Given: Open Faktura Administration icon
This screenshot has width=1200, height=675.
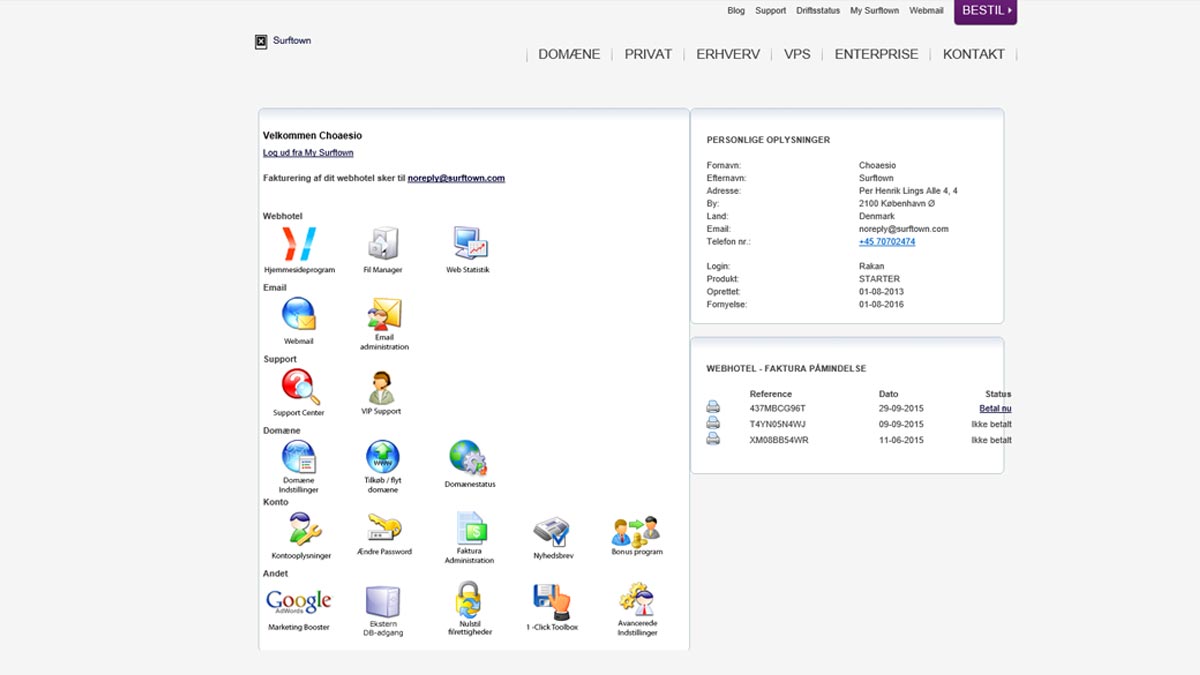Looking at the screenshot, I should tap(469, 528).
